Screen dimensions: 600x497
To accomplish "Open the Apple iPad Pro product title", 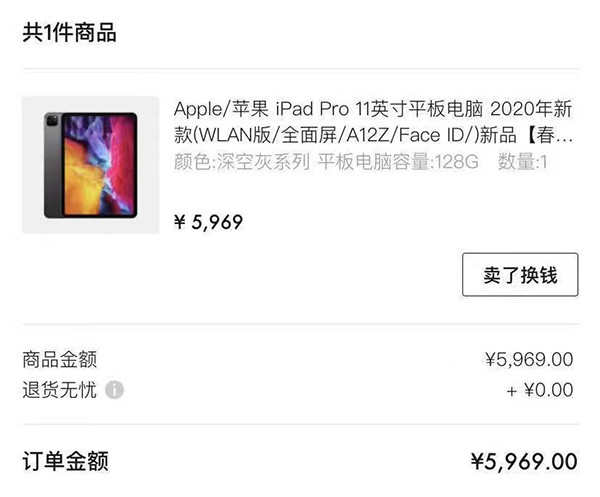I will coord(373,122).
